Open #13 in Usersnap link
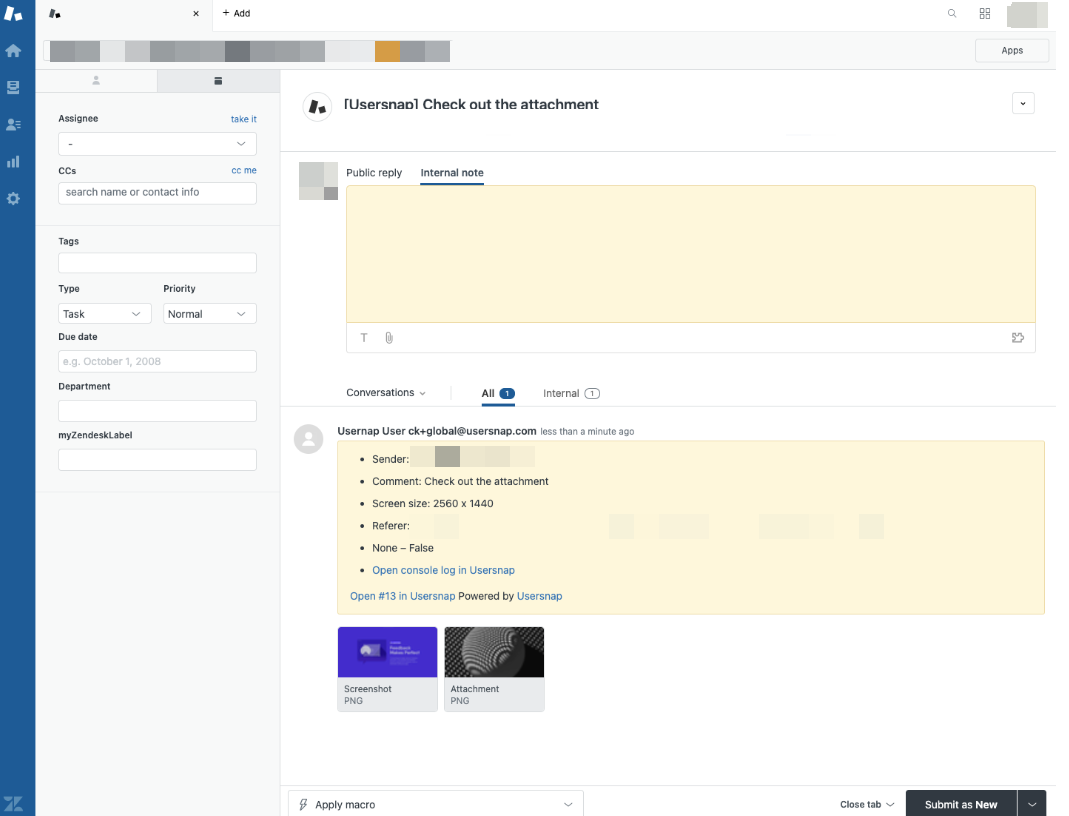The image size is (1069, 816). 402,596
